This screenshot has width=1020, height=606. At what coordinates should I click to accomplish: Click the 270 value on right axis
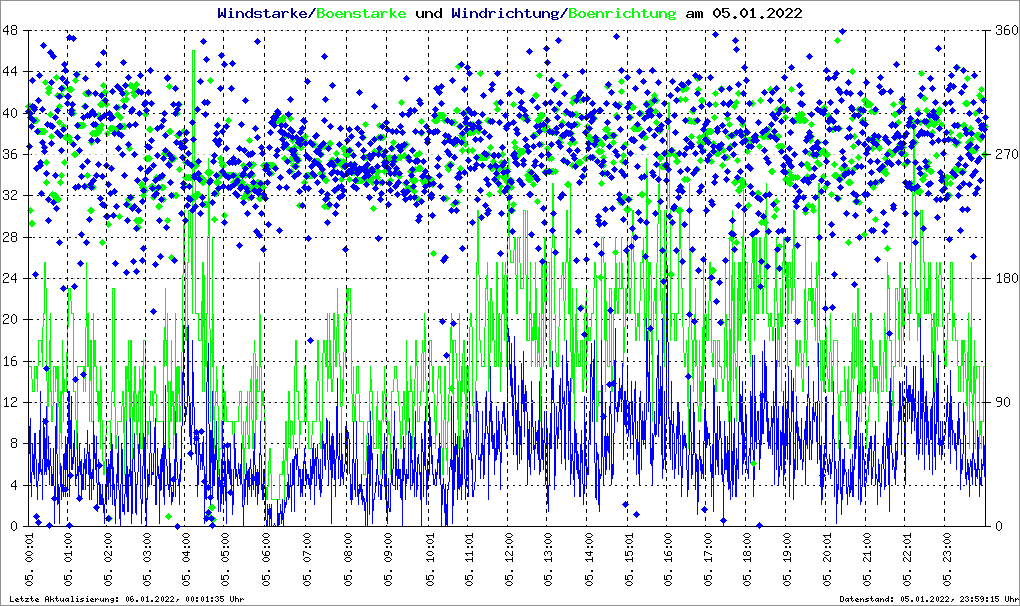(x=1003, y=154)
